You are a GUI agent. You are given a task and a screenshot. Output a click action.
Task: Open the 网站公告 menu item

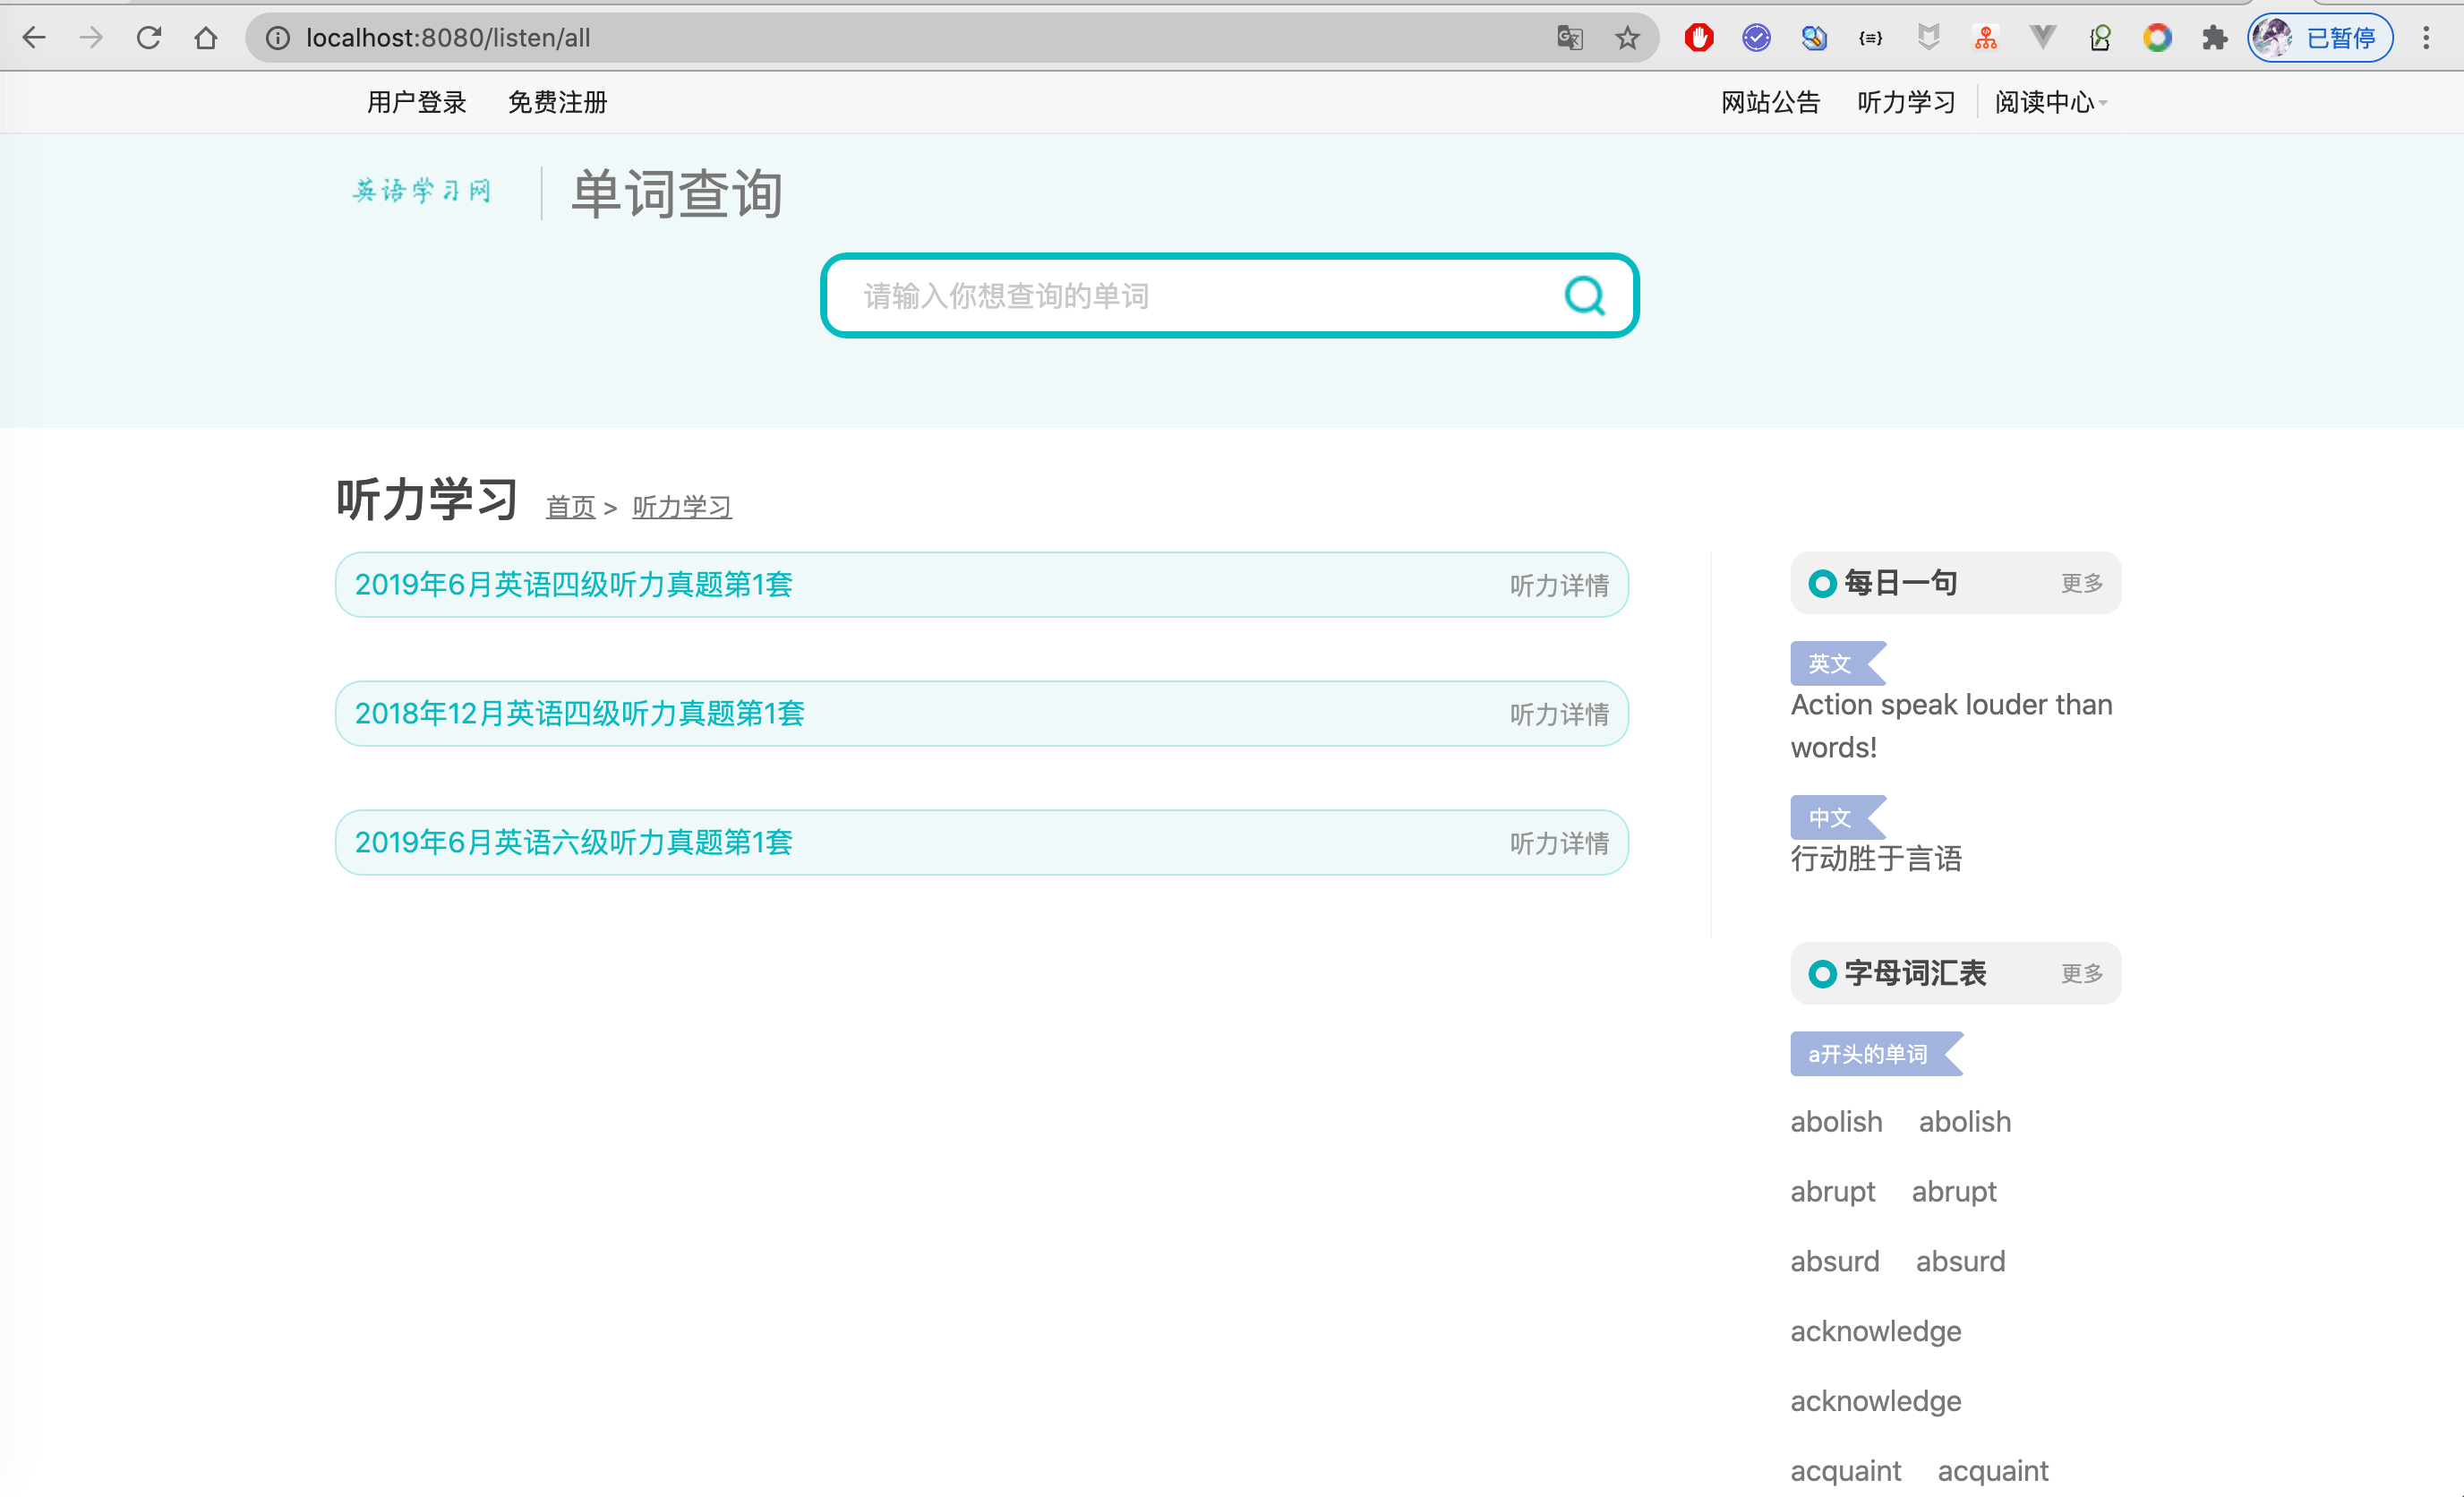click(x=1770, y=102)
